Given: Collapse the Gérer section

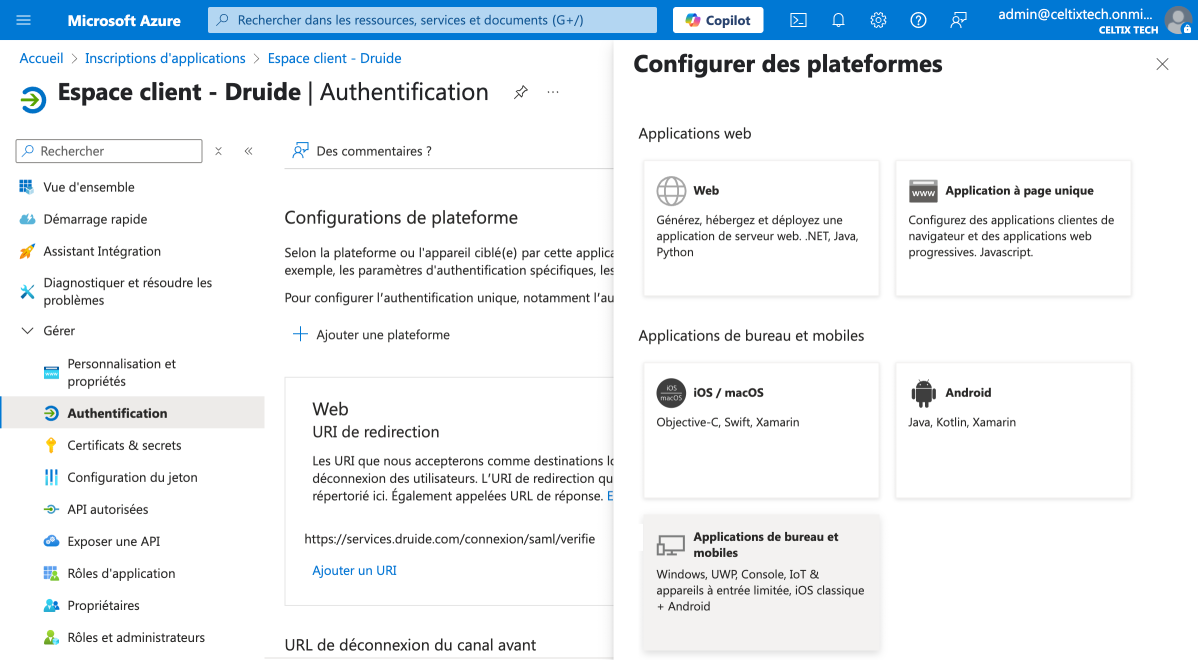Looking at the screenshot, I should click(27, 331).
